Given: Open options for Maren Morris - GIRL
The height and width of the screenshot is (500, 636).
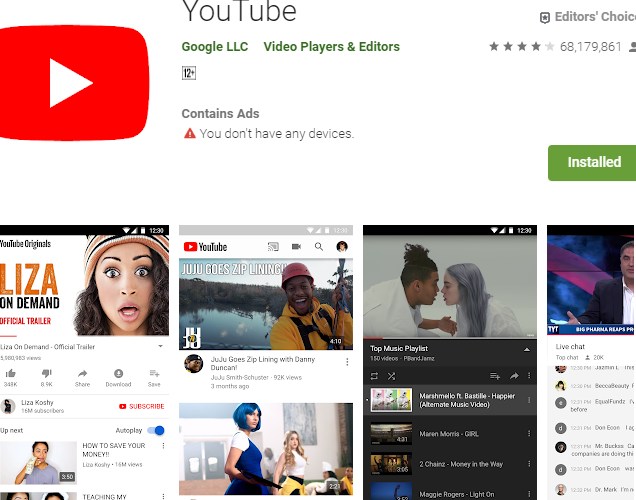Looking at the screenshot, I should [x=529, y=433].
